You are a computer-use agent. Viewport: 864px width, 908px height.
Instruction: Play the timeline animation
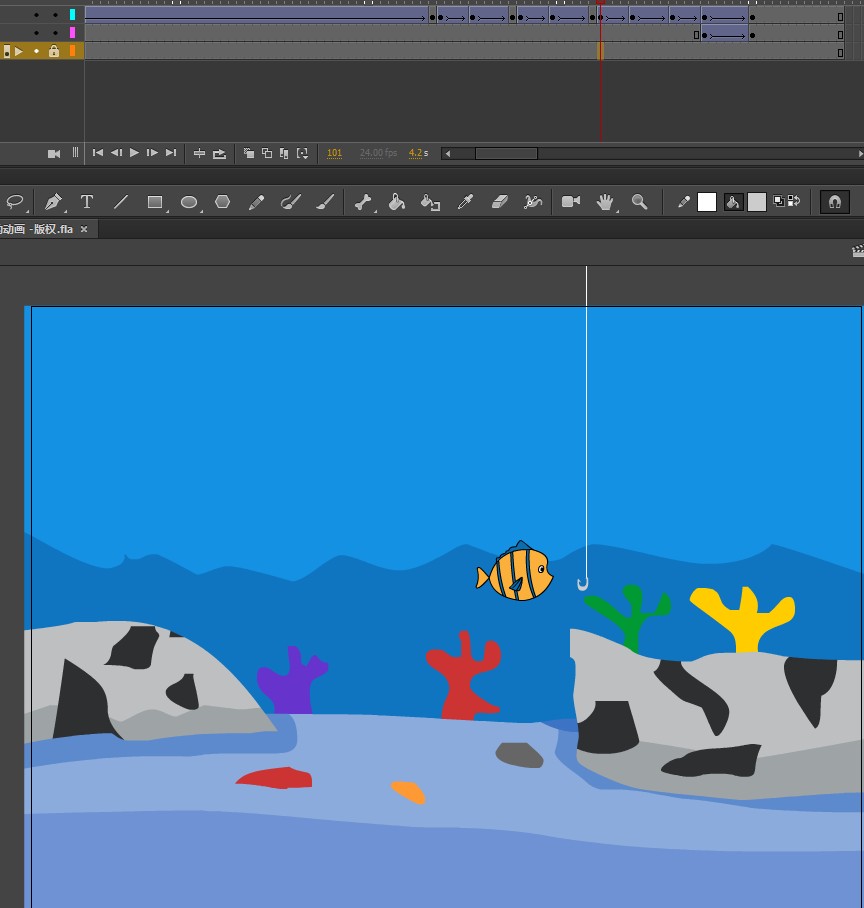point(134,153)
